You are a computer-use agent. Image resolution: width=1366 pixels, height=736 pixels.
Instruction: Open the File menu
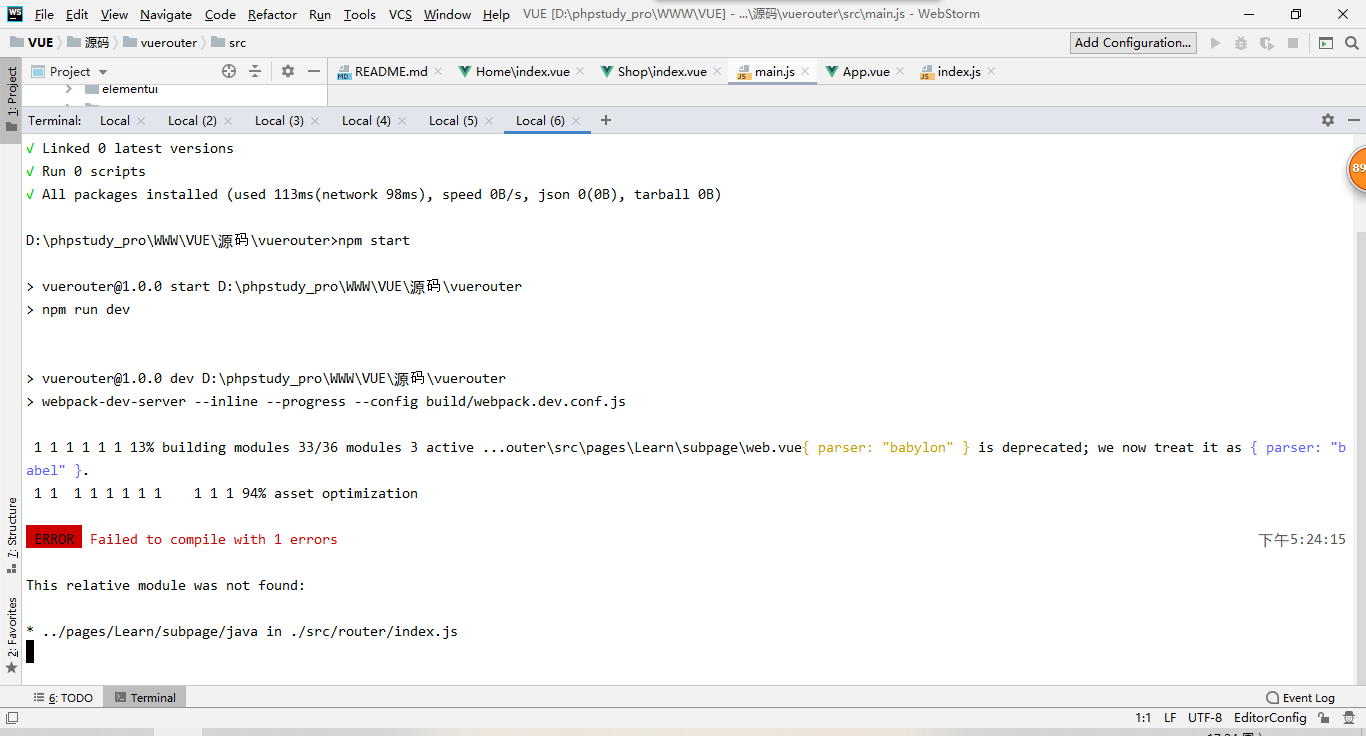pyautogui.click(x=44, y=14)
